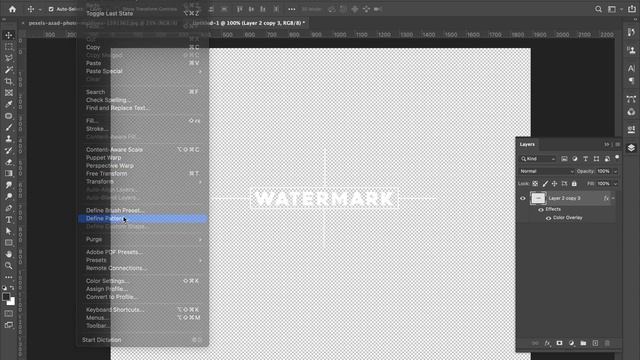
Task: Select the Magic Wand tool
Action: tap(9, 70)
